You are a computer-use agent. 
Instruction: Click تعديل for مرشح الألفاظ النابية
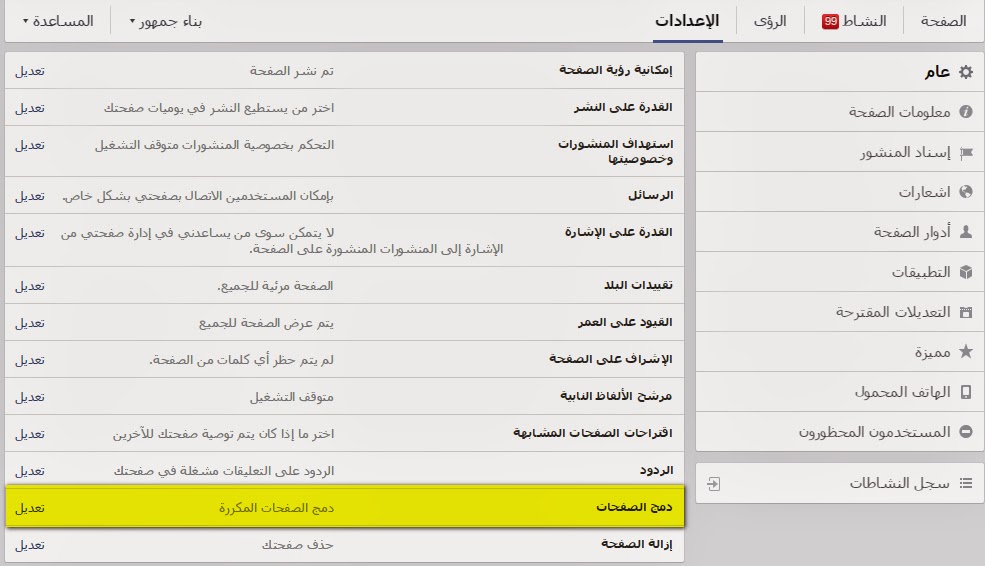click(x=30, y=397)
